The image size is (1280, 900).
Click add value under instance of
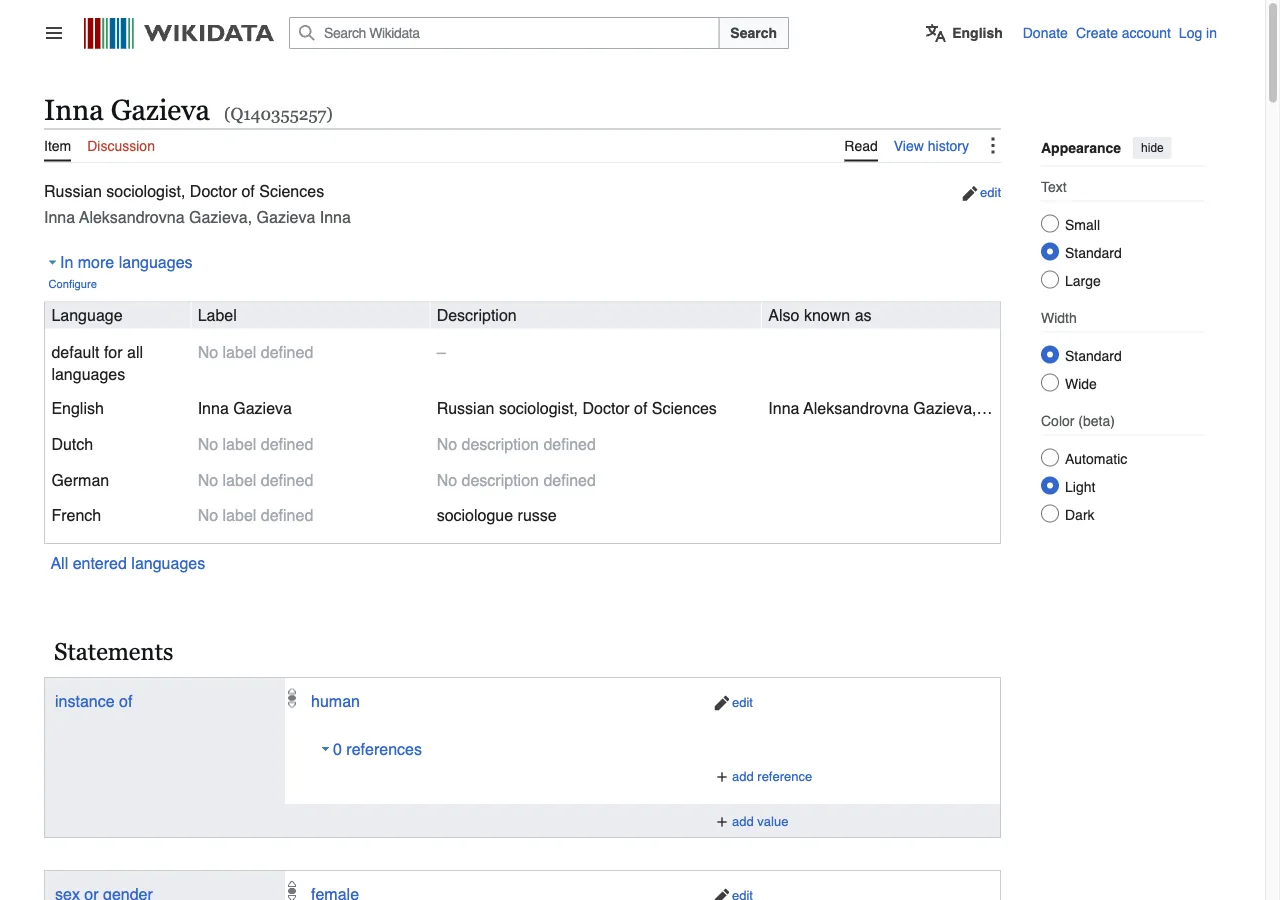(752, 821)
